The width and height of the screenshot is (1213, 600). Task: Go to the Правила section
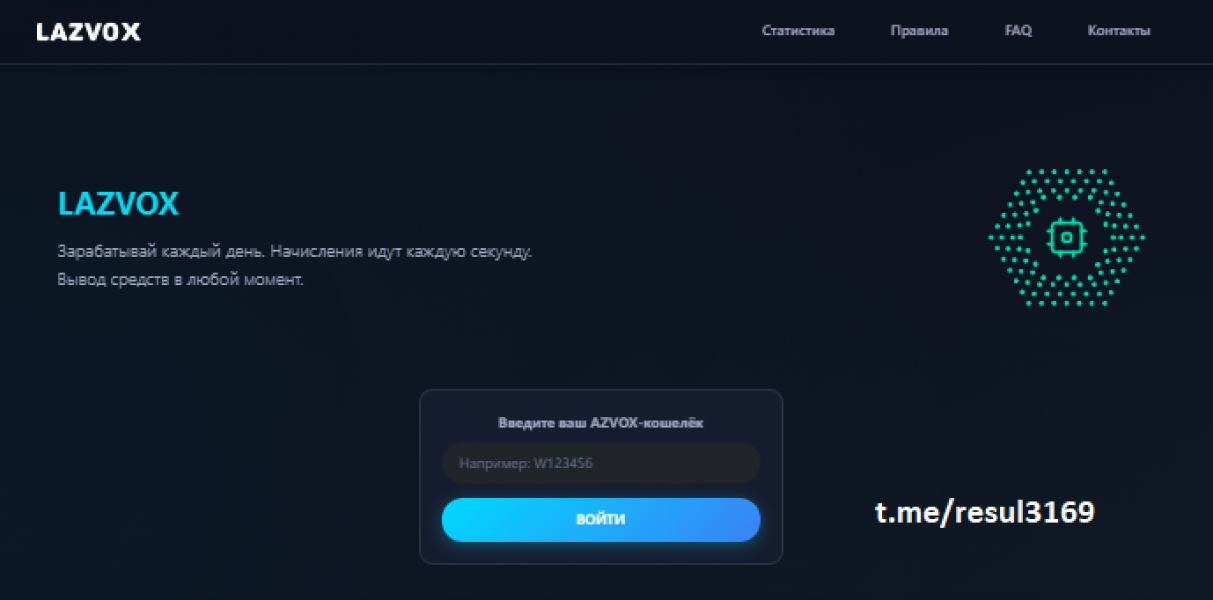pyautogui.click(x=919, y=31)
